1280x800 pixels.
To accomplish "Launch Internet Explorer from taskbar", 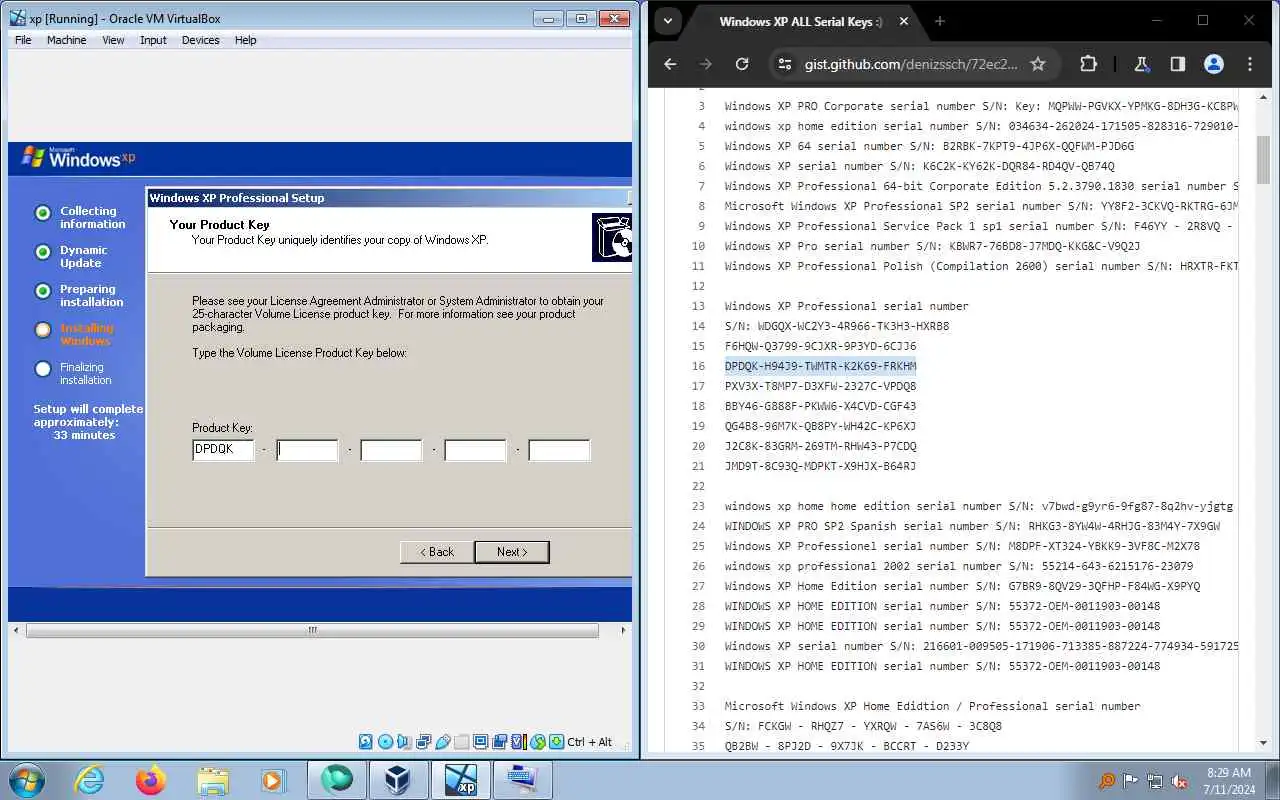I will click(90, 779).
